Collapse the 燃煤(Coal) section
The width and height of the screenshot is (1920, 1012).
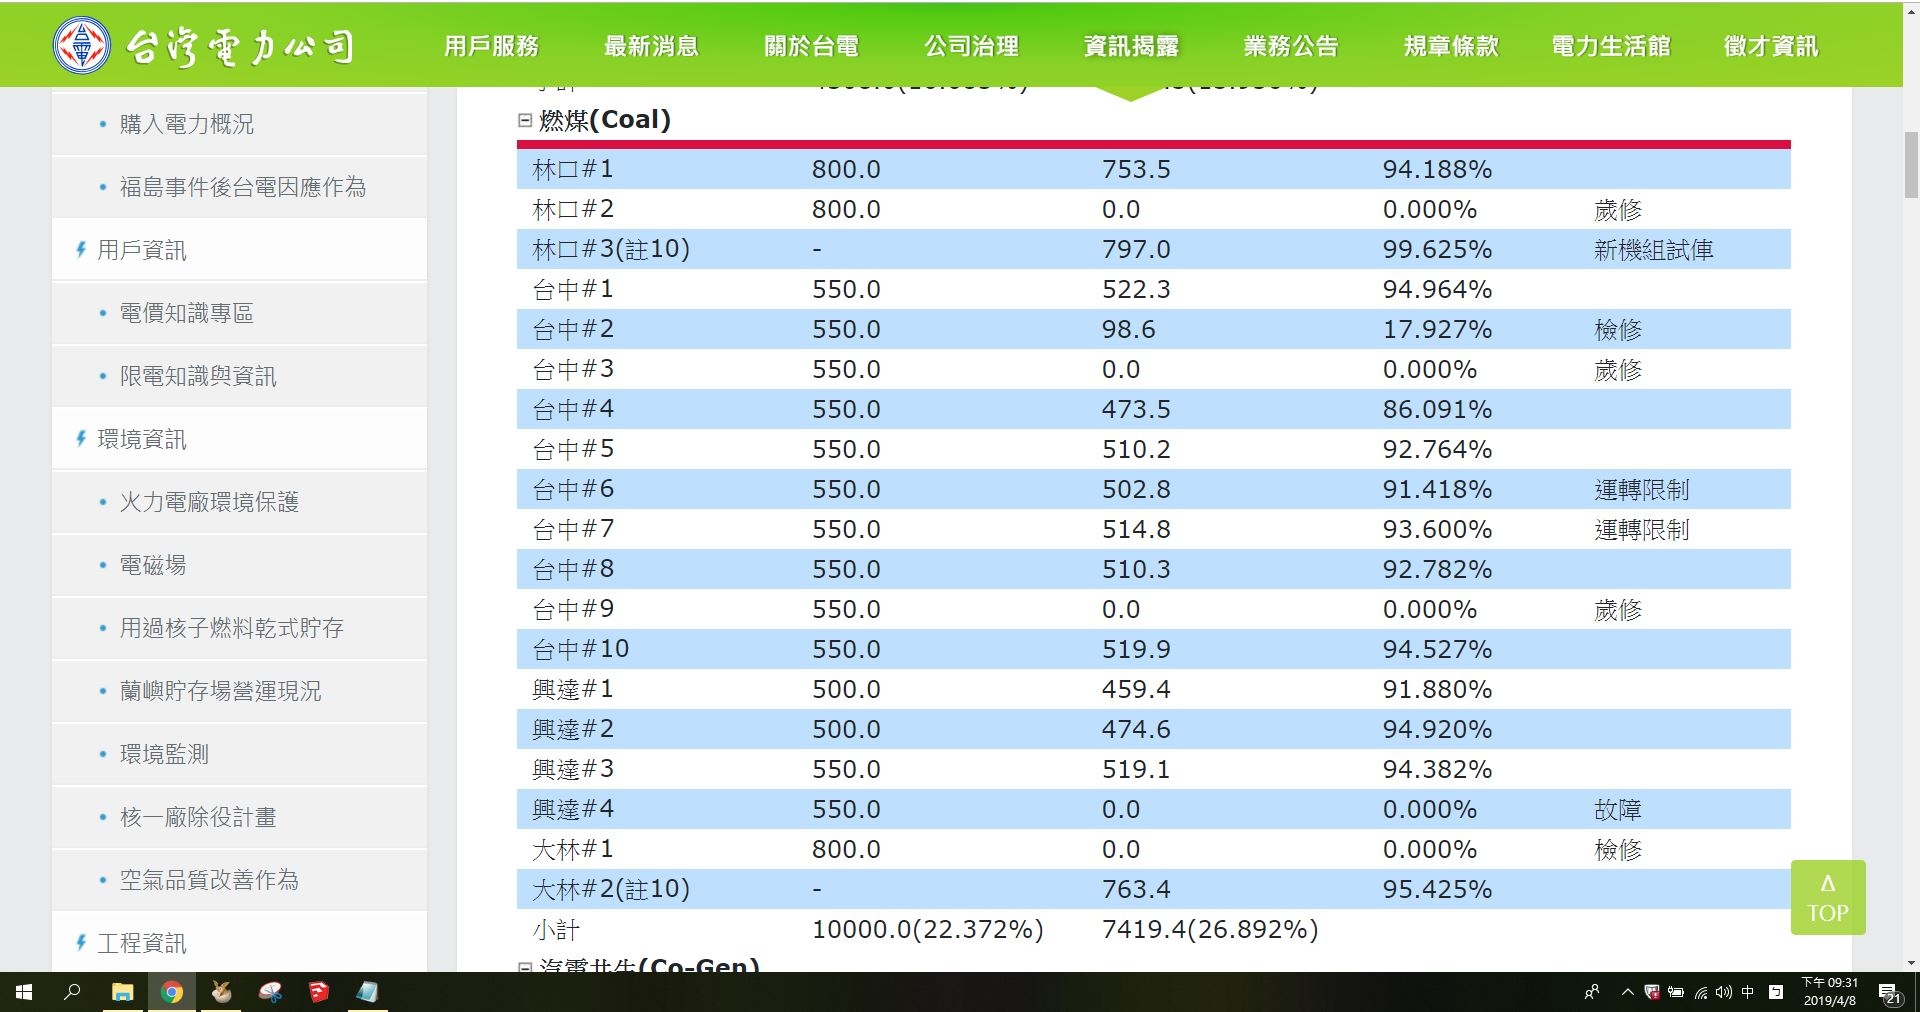525,120
